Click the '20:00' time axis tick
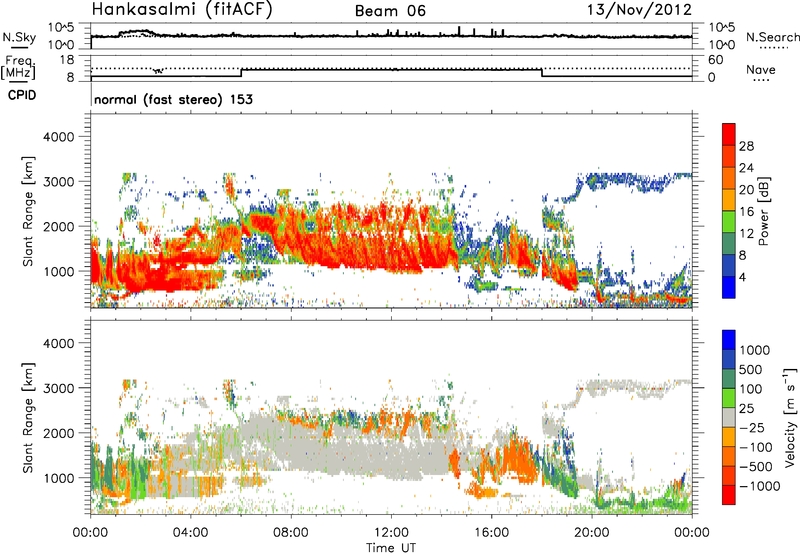 tap(591, 532)
